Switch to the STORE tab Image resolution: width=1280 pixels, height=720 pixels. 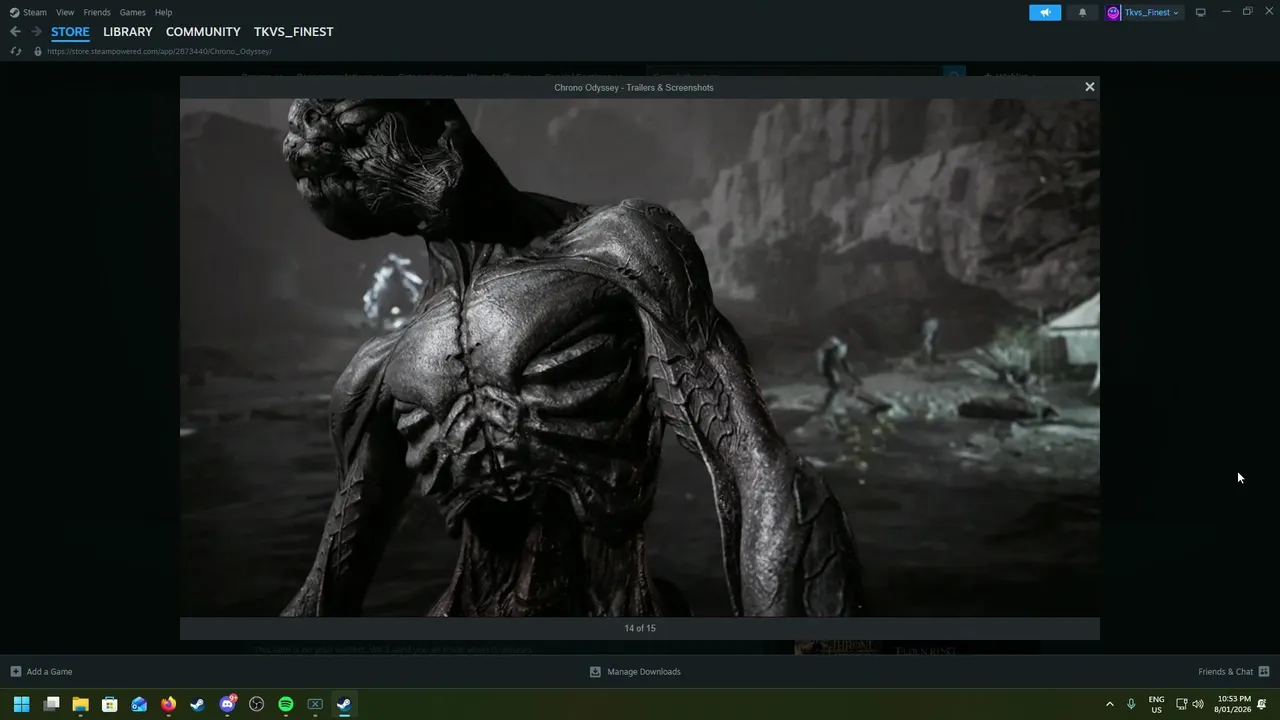(x=70, y=32)
